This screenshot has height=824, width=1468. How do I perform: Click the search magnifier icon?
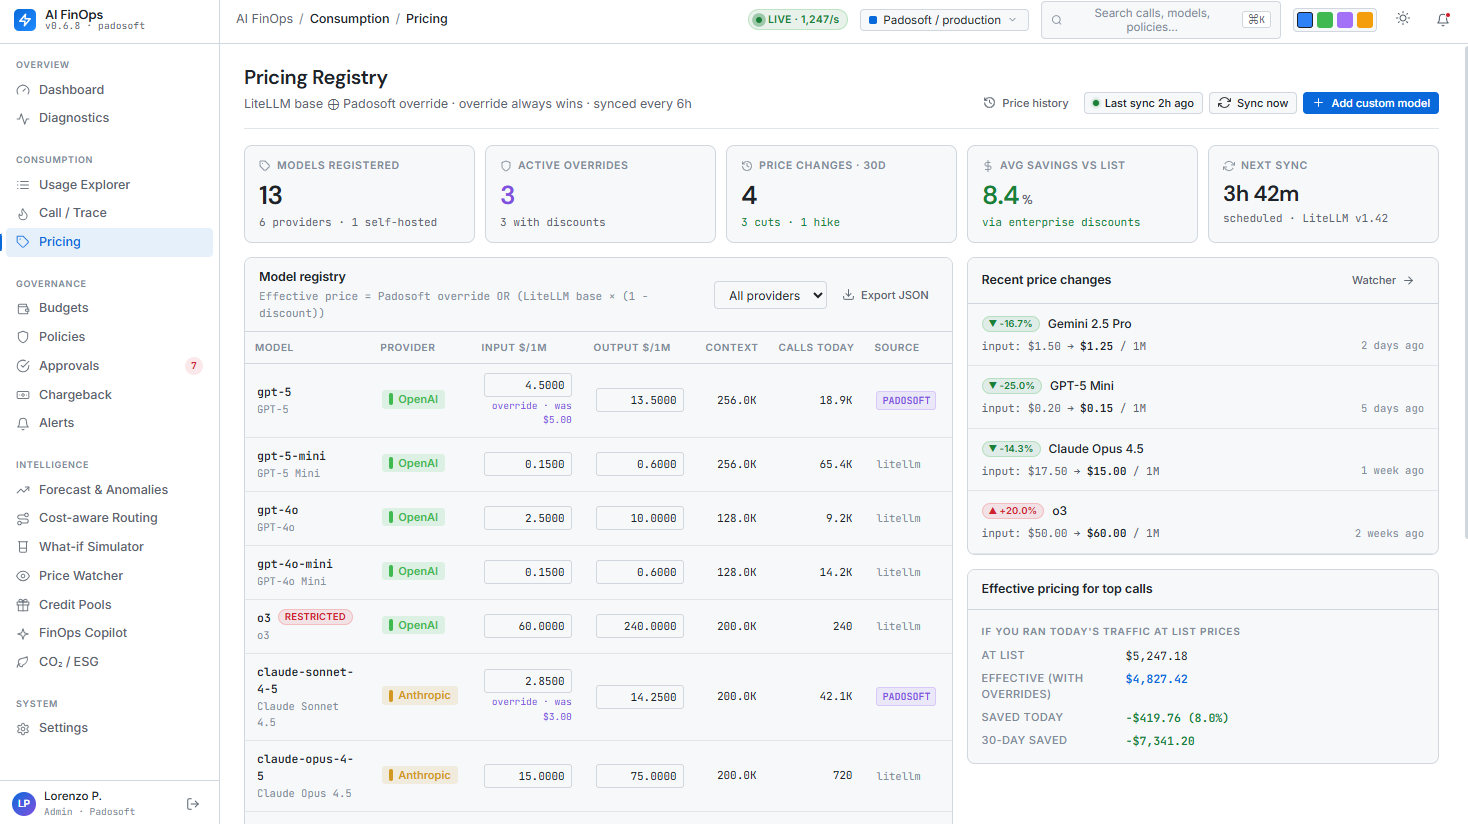(1056, 20)
